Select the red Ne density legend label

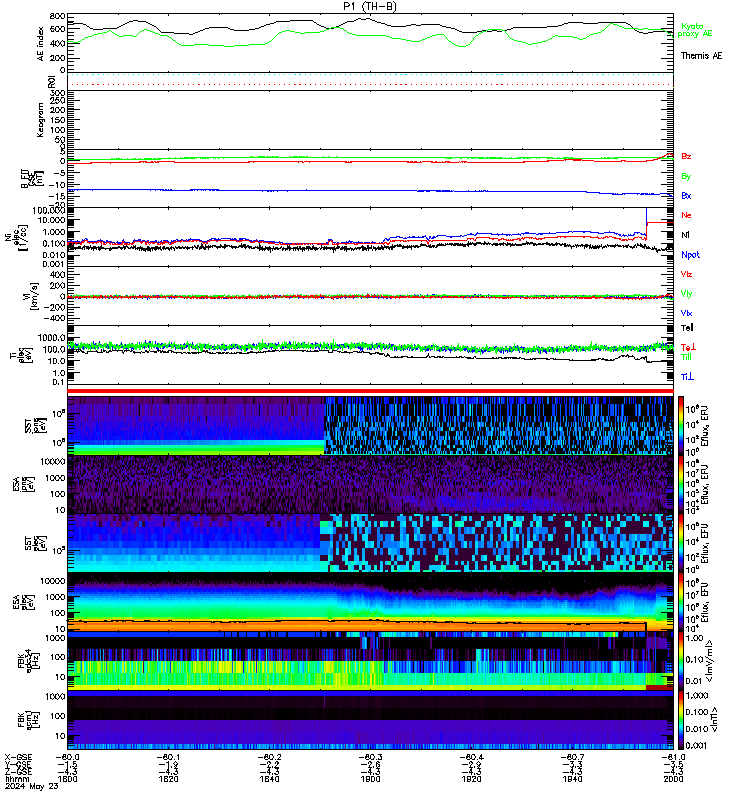pos(686,215)
